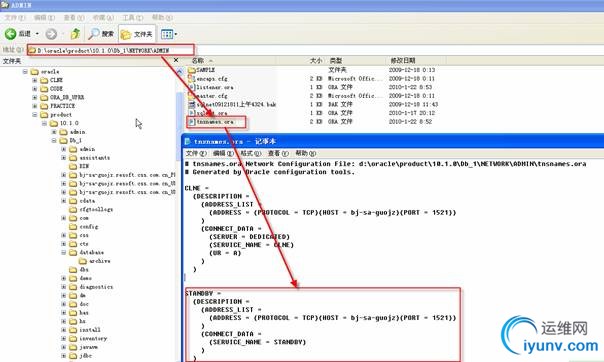Click the '2009-12-18 11:43' date cell
604x362 pixels.
(x=413, y=104)
